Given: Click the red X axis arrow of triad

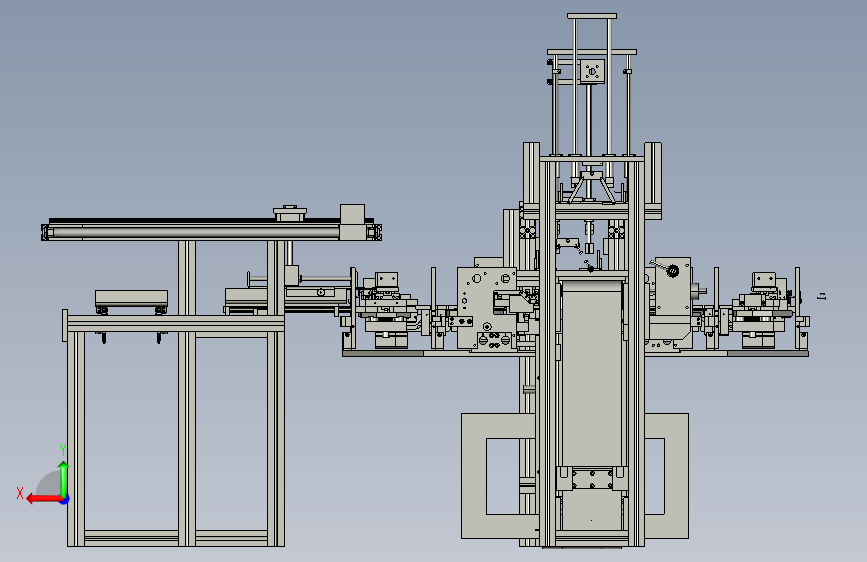Looking at the screenshot, I should pos(43,499).
